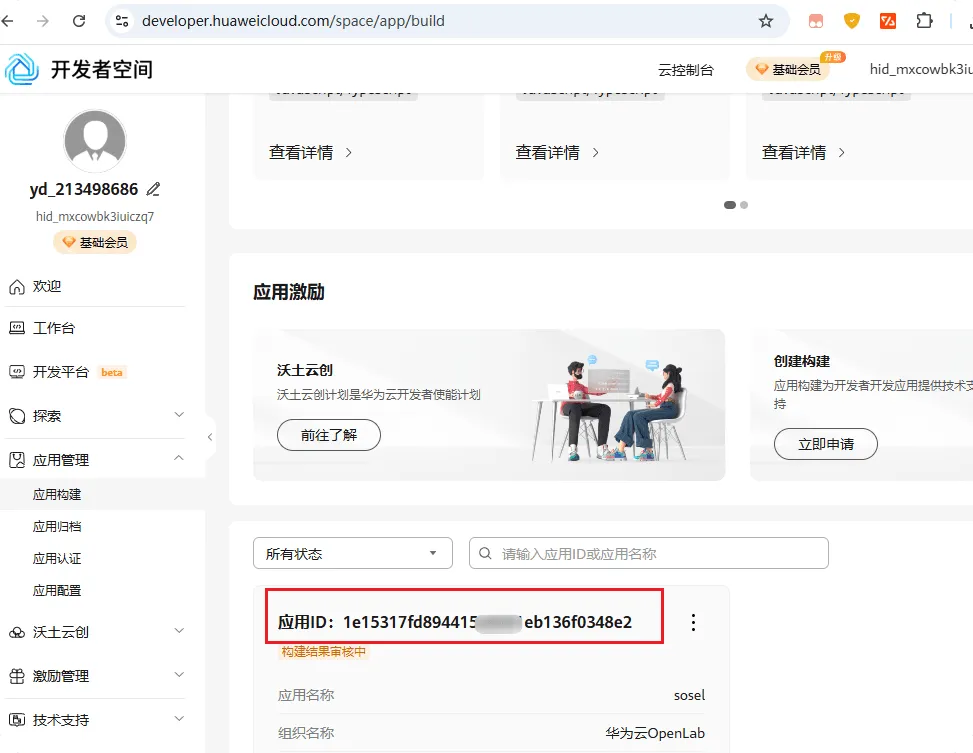Click the organization value 华为云OpenLab
Screen dimensions: 973x753
click(x=655, y=734)
